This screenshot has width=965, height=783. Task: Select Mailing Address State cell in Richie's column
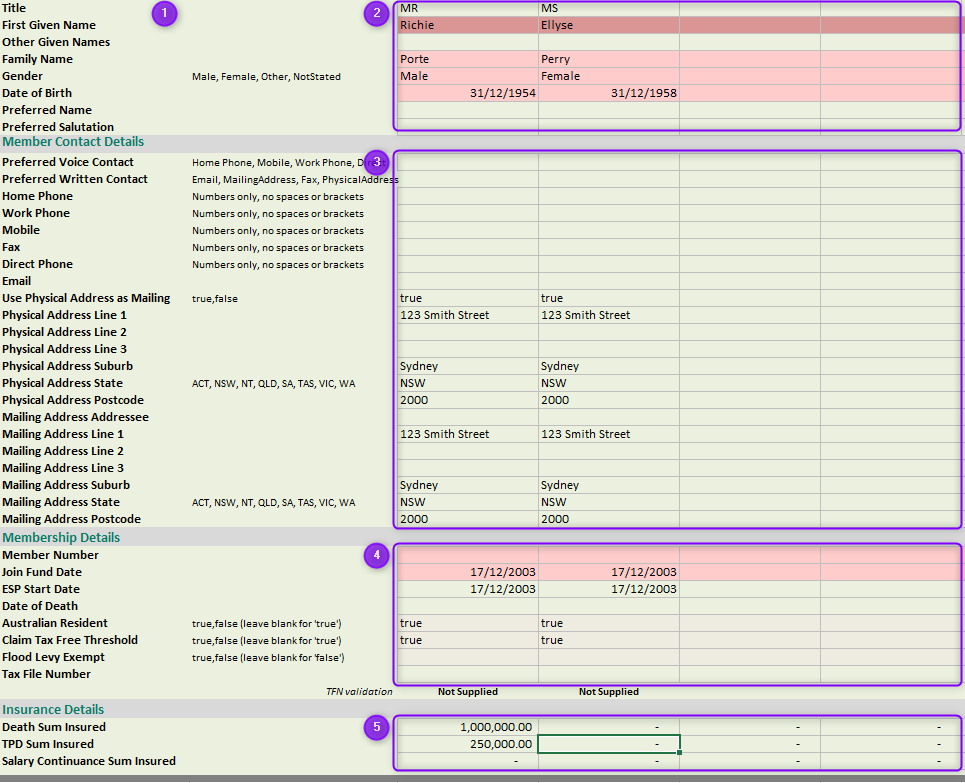coord(468,502)
